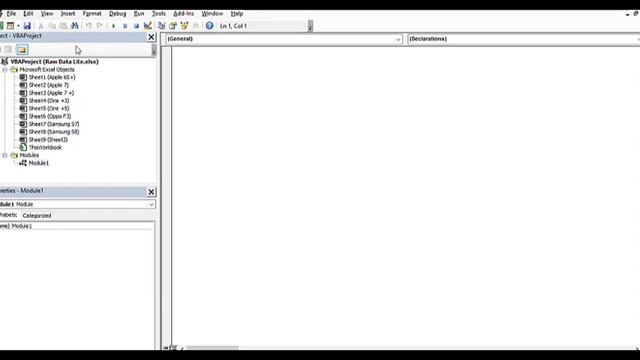The image size is (640, 360).
Task: Open the Add-Ins menu
Action: coord(183,13)
